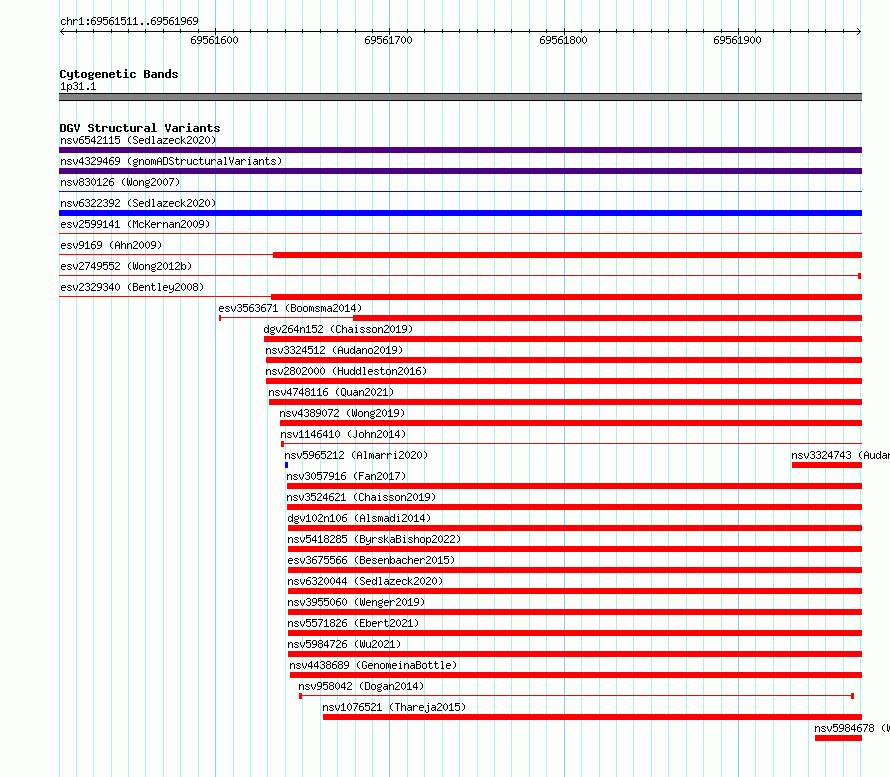The height and width of the screenshot is (777, 890).
Task: Click nsv2802000 (Huddleston2016) label
Action: pyautogui.click(x=346, y=371)
